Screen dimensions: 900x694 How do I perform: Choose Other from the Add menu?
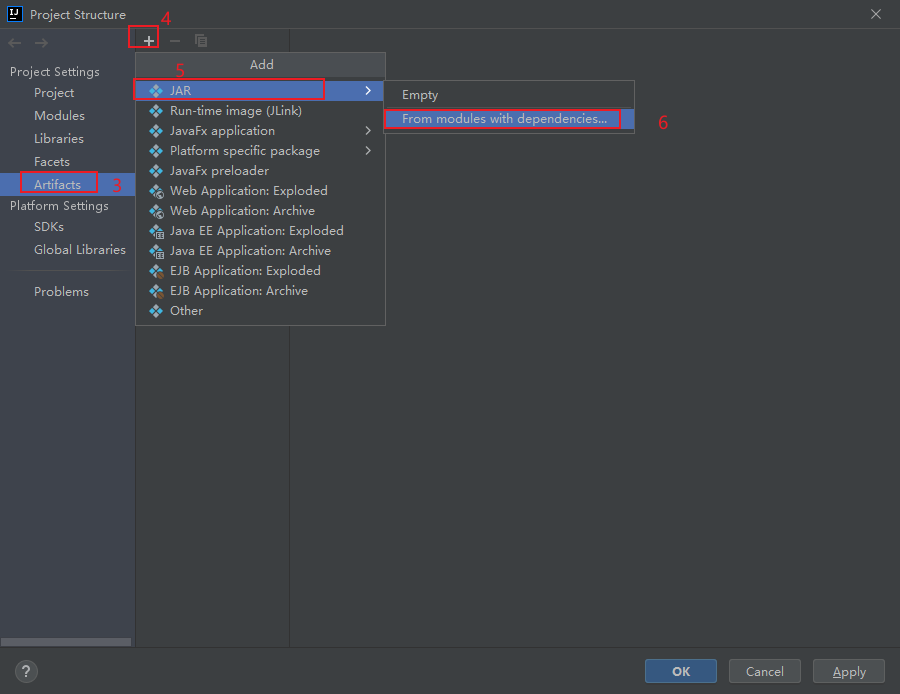click(x=259, y=311)
